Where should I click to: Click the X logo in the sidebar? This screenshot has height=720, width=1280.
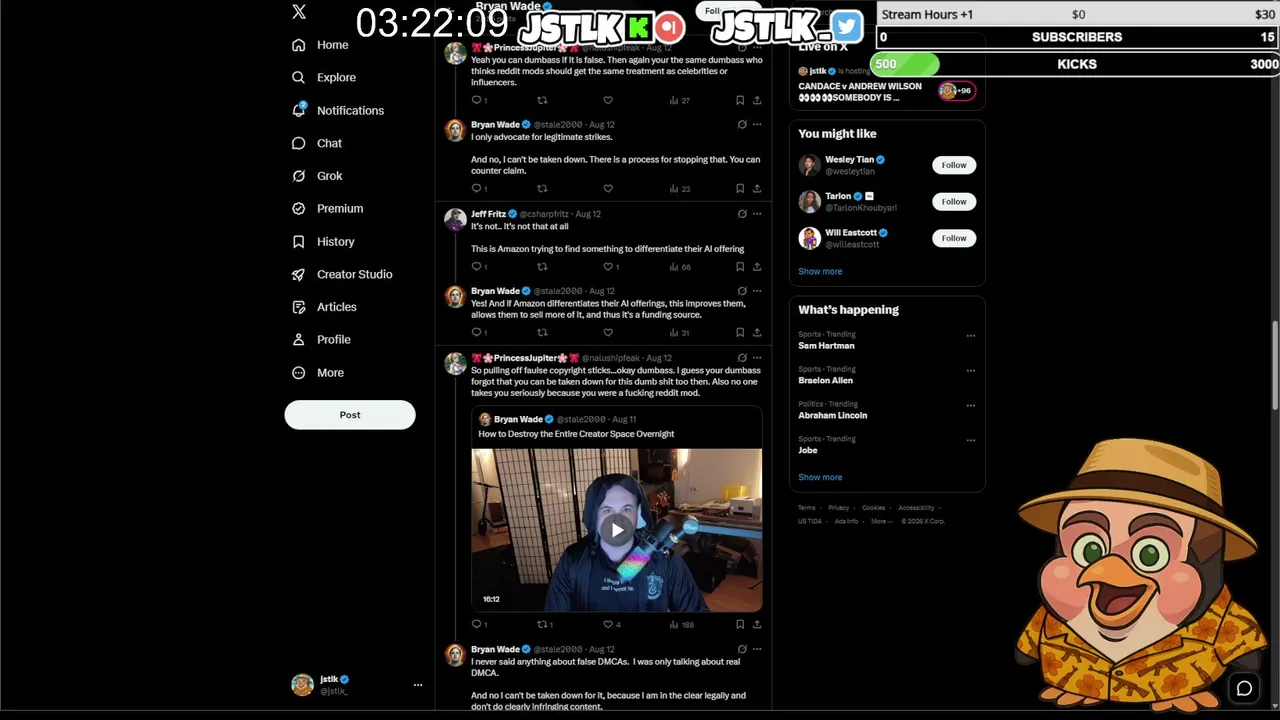click(x=298, y=12)
